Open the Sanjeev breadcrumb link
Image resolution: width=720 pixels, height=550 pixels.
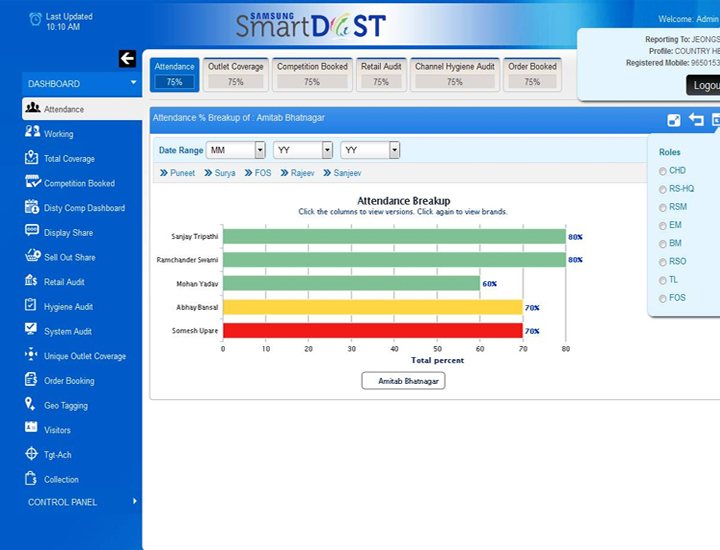click(348, 173)
